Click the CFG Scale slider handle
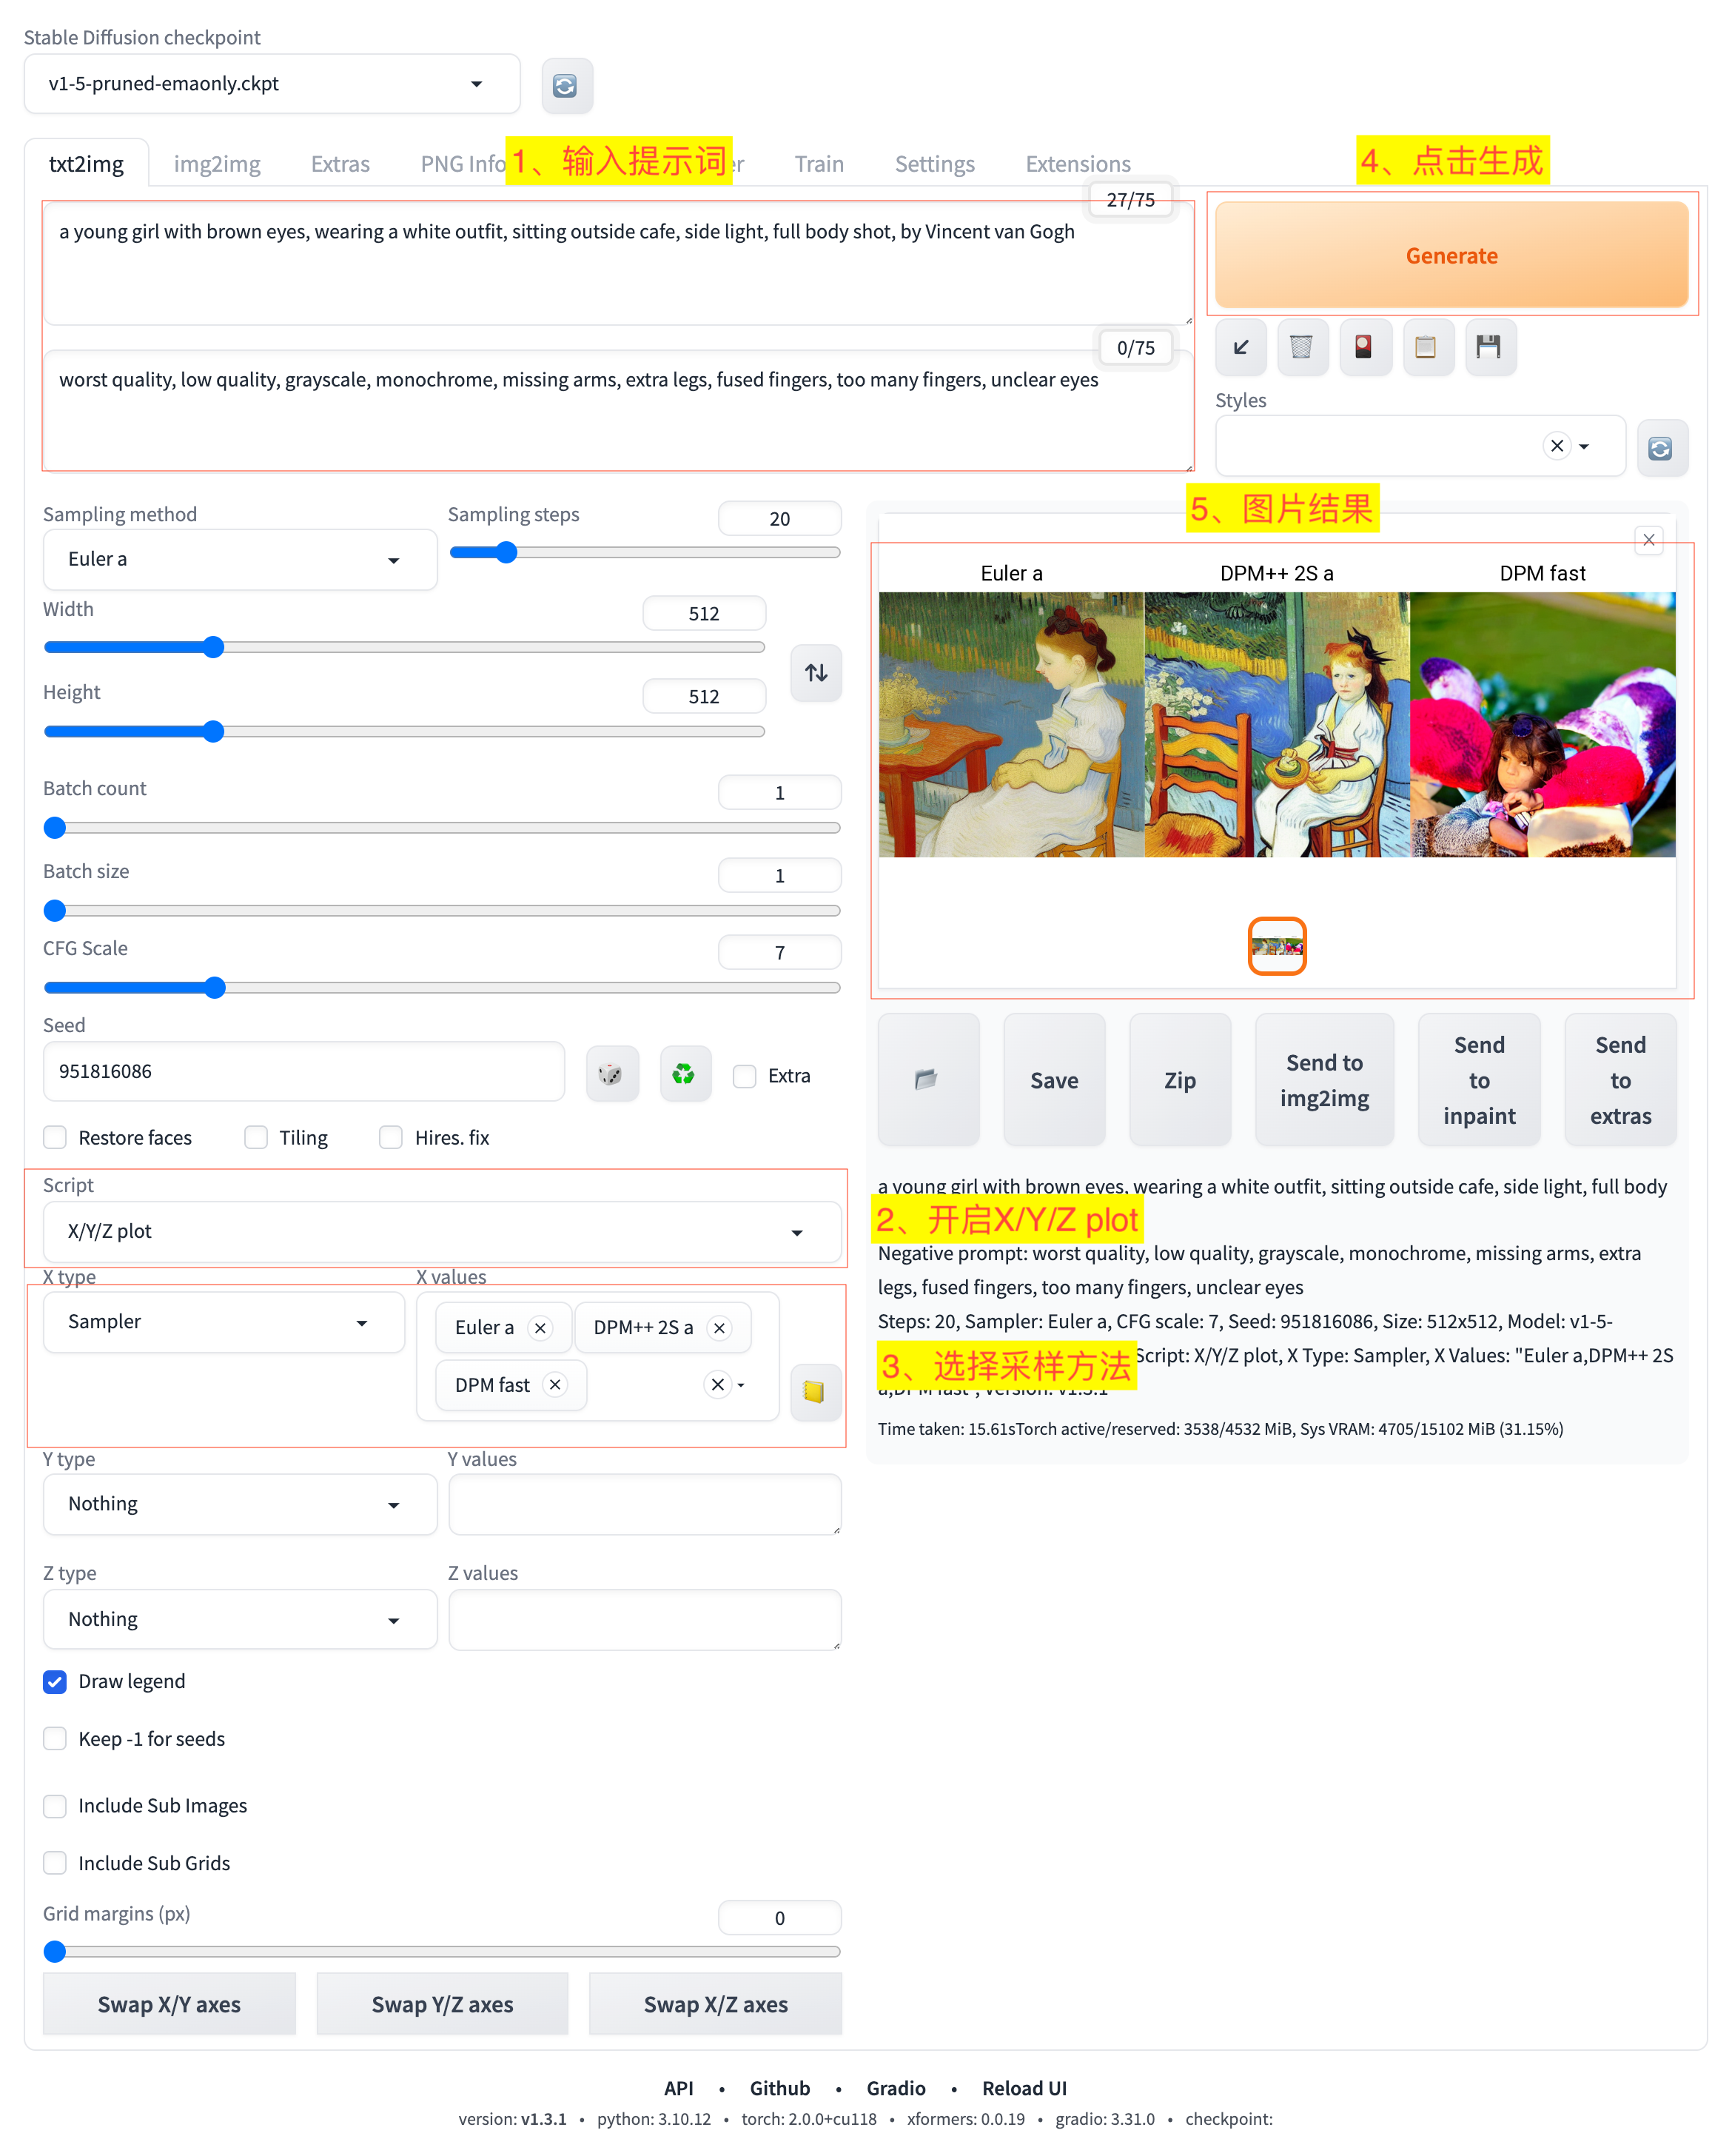The height and width of the screenshot is (2156, 1732). (215, 988)
